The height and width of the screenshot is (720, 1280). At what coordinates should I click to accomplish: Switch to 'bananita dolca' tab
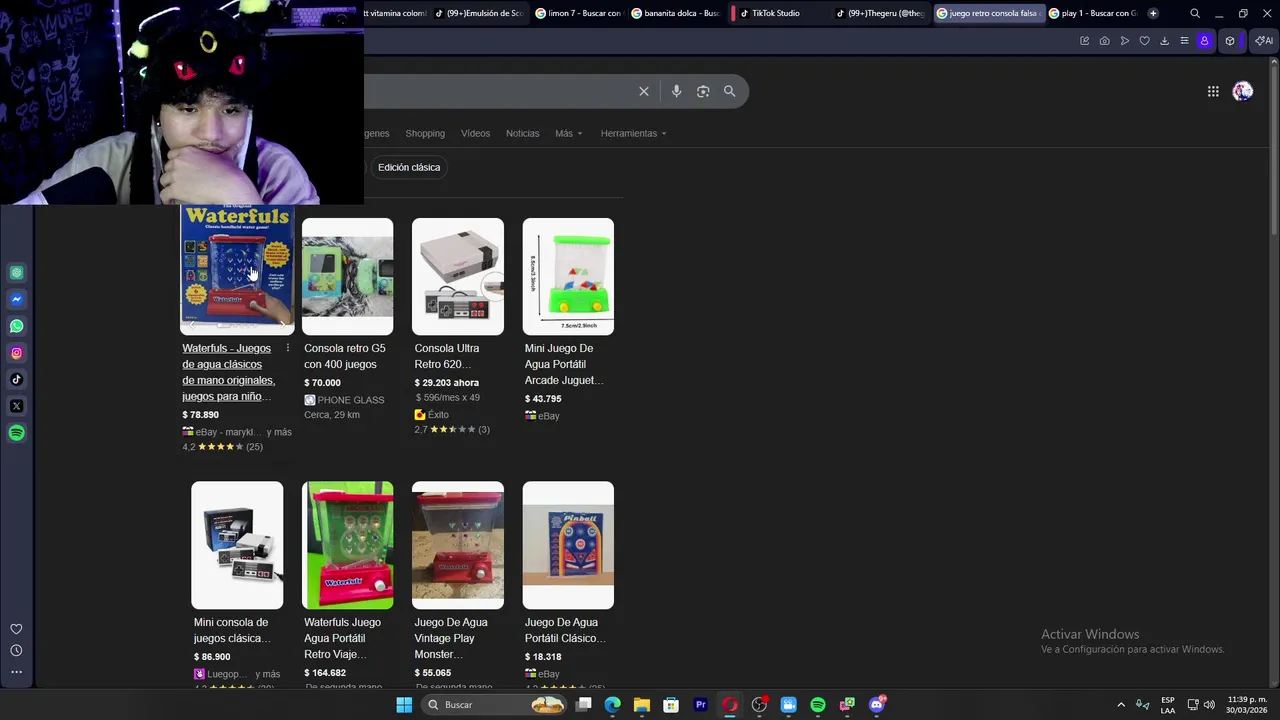click(675, 13)
